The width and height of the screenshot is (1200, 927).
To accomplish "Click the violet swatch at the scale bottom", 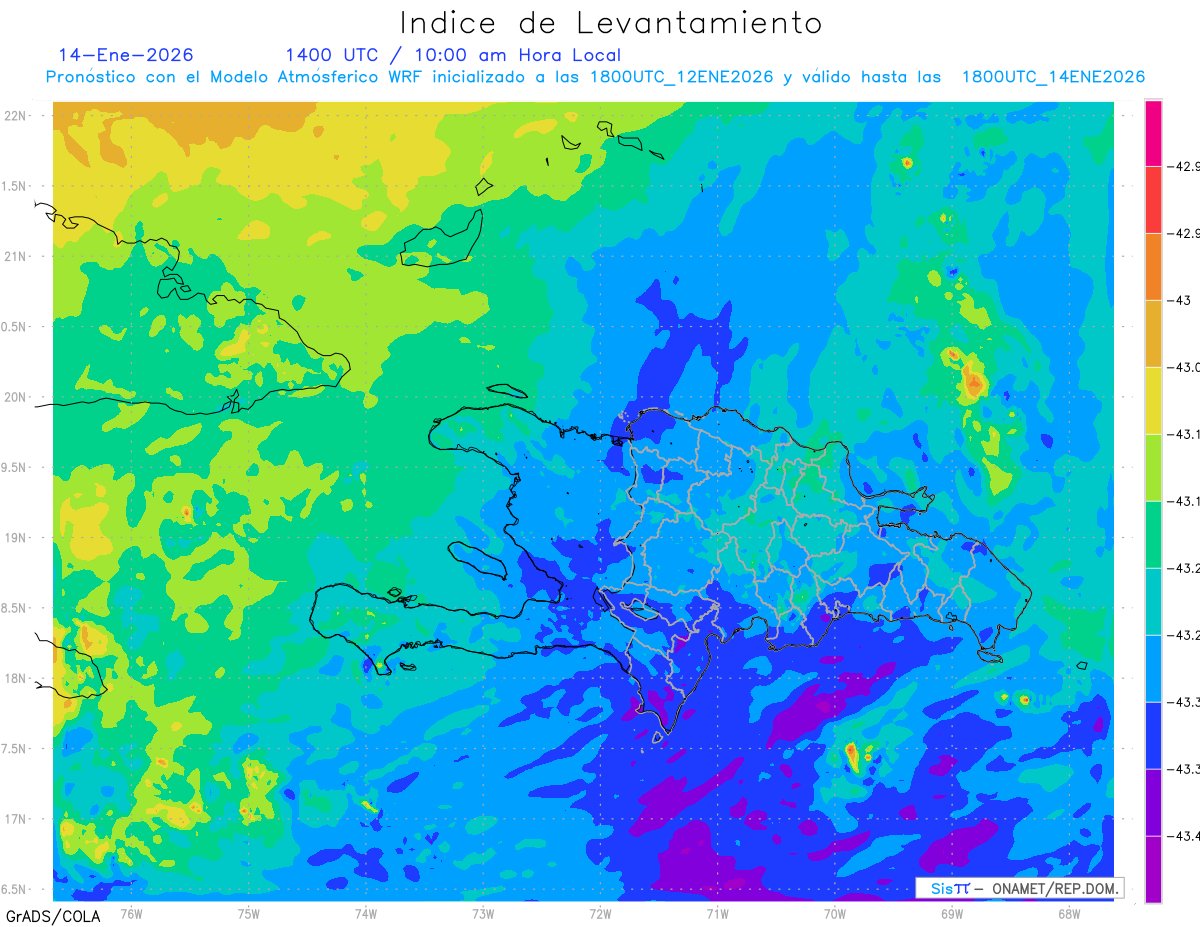I will 1153,869.
